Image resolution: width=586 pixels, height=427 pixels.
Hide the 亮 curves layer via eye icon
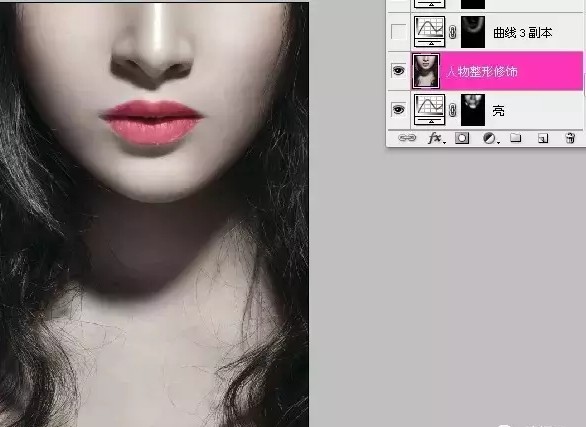(x=398, y=110)
